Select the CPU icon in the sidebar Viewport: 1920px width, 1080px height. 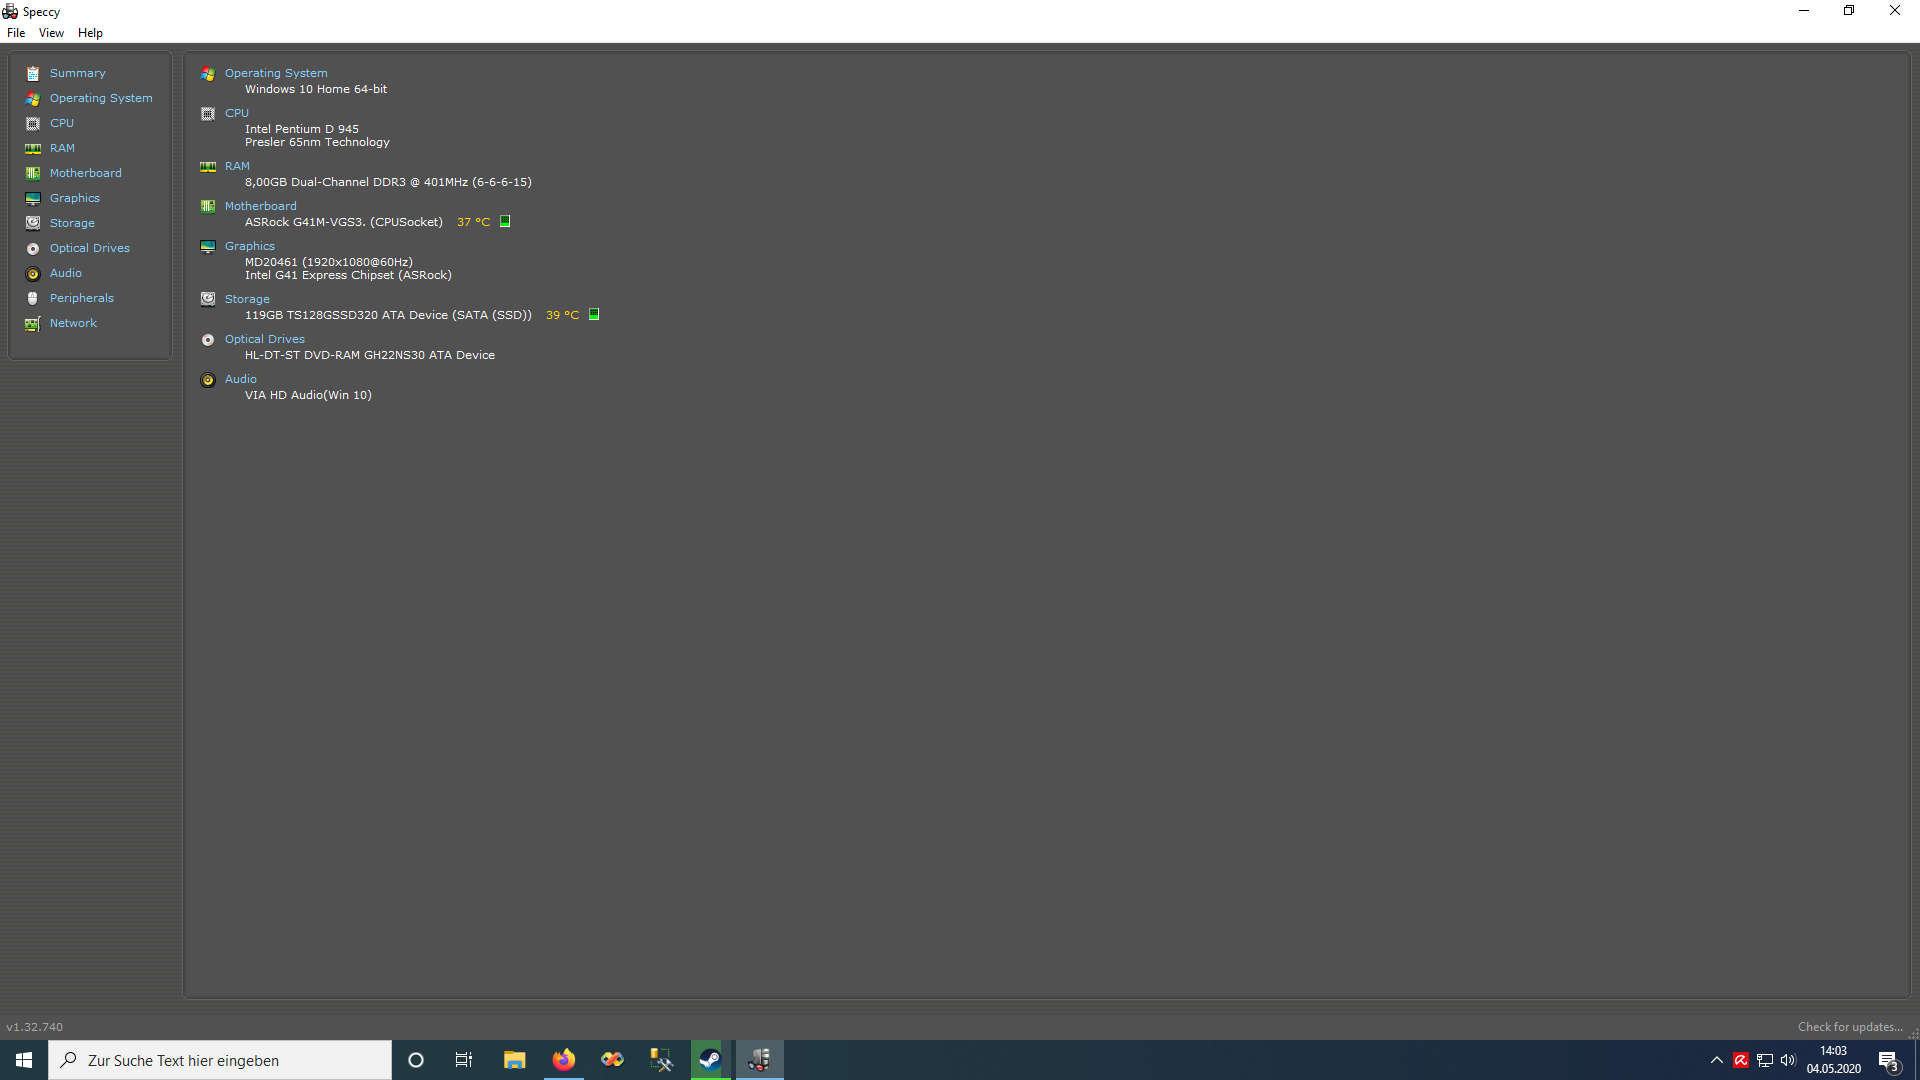point(33,123)
